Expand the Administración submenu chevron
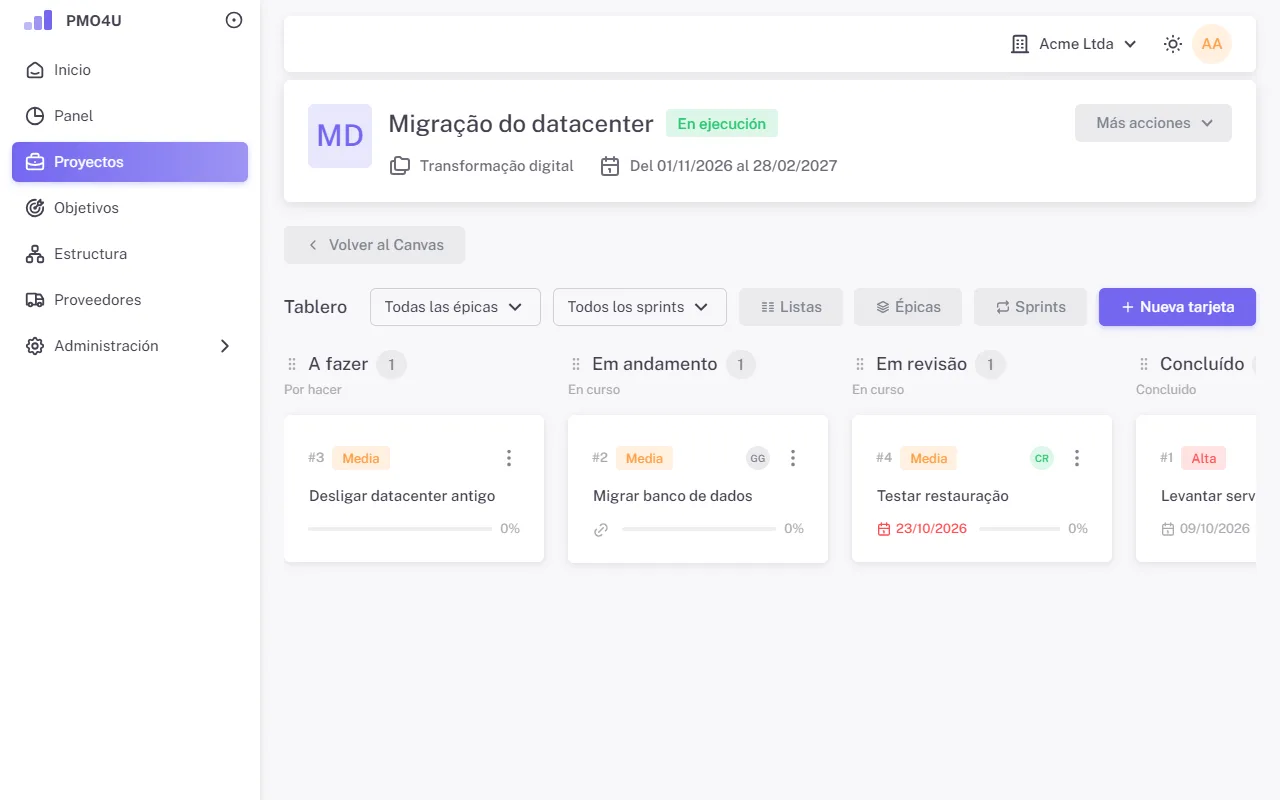1280x800 pixels. pos(225,346)
